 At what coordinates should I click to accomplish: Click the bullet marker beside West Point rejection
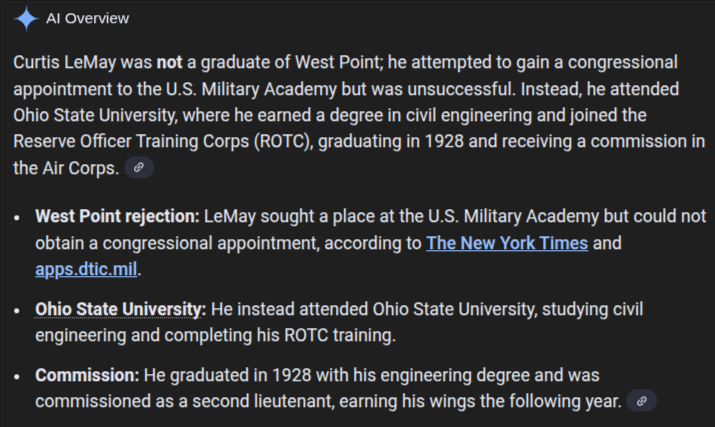18,217
